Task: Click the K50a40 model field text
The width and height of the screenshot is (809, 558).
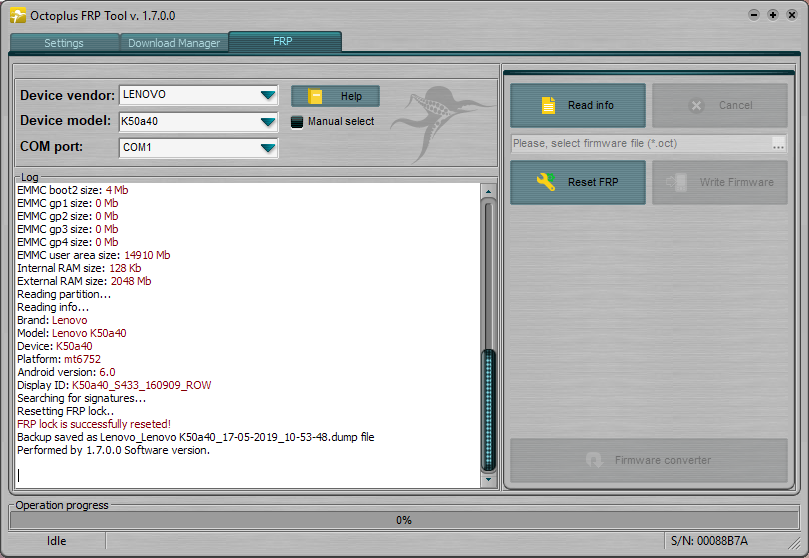Action: coord(140,121)
